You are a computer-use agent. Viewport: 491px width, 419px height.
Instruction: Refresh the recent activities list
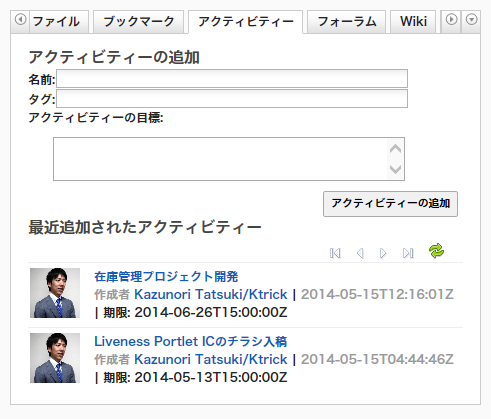tap(436, 251)
